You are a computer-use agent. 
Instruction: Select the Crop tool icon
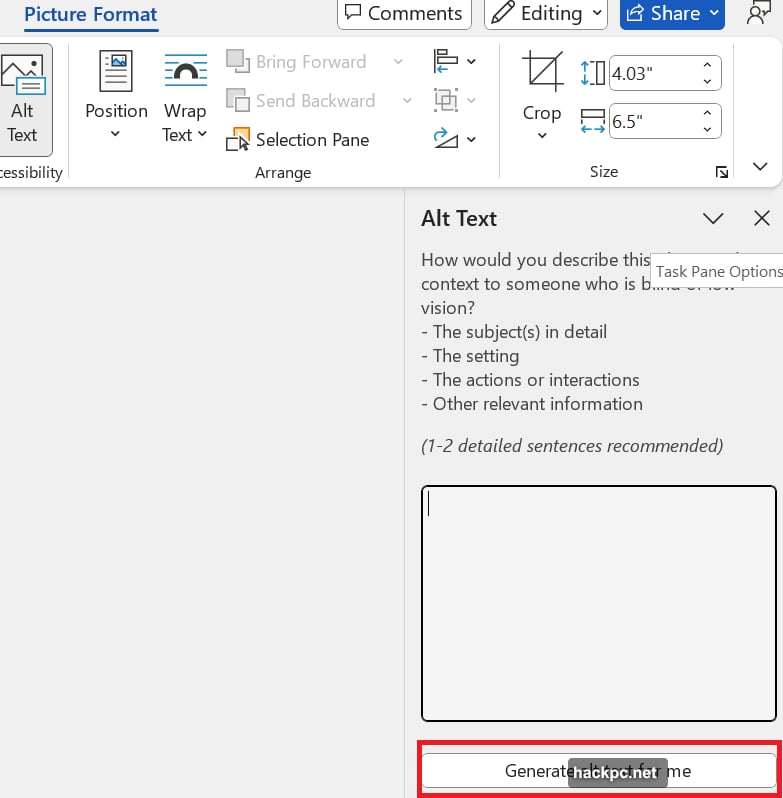(542, 73)
